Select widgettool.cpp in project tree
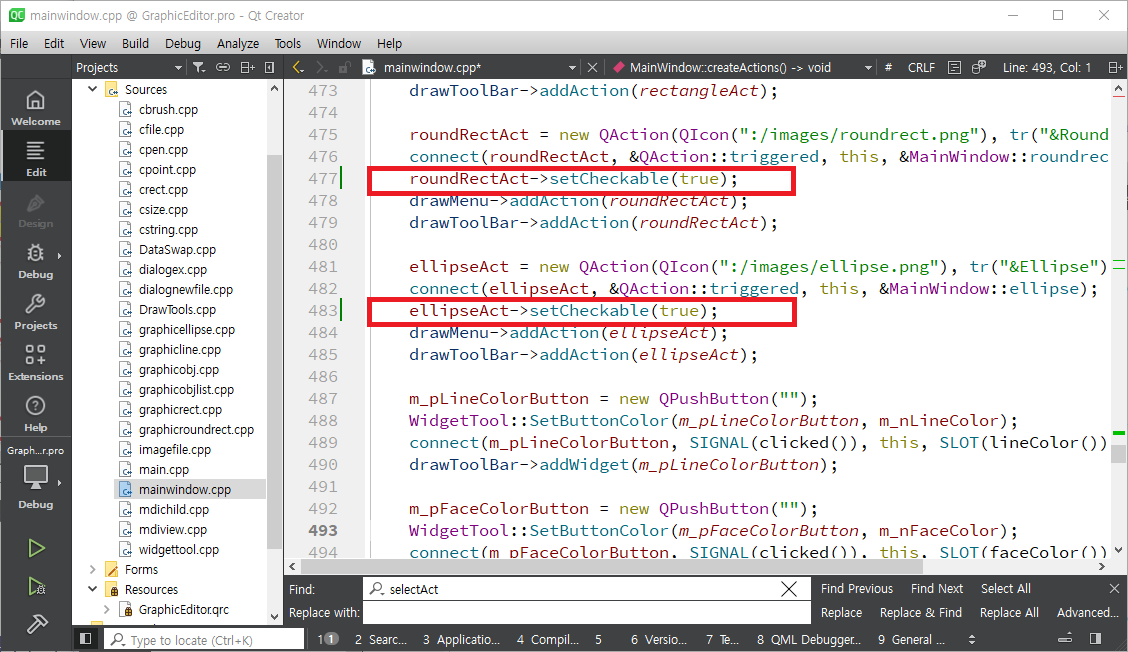Viewport: 1128px width, 652px height. click(x=178, y=549)
